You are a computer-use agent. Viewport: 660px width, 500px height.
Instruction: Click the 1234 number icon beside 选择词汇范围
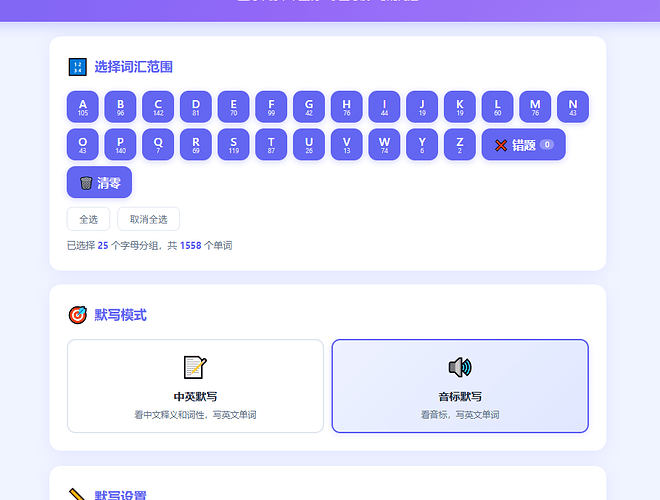point(77,67)
